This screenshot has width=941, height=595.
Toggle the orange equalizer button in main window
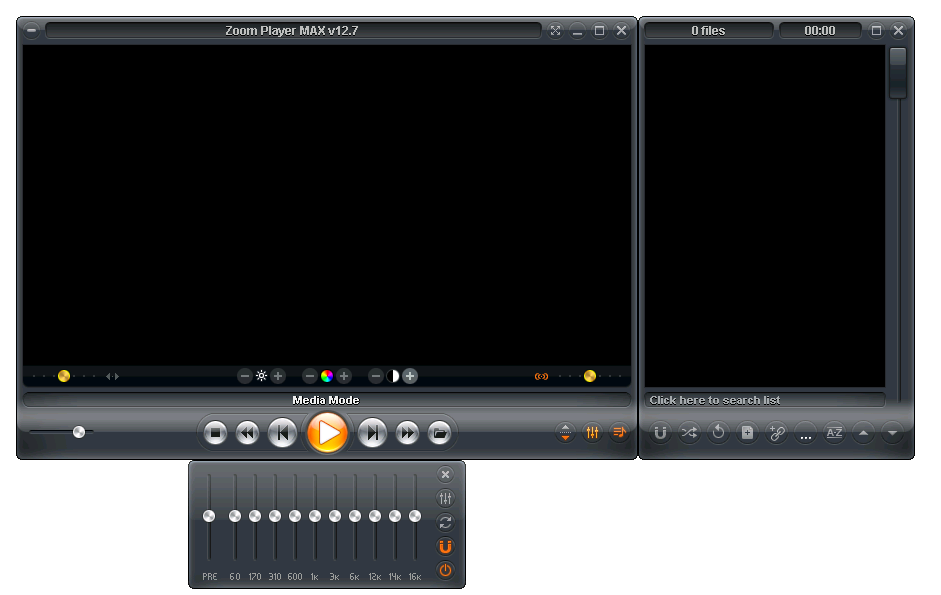(x=592, y=432)
